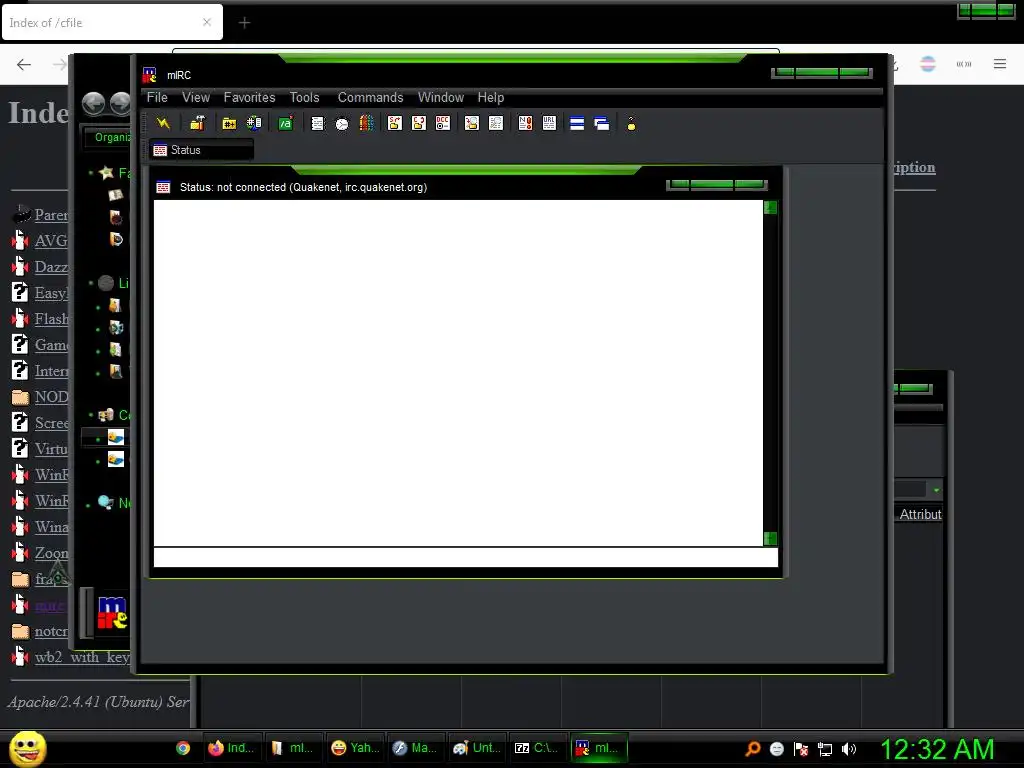This screenshot has width=1024, height=768.
Task: Open the Favorites menu in mIRC
Action: point(249,97)
